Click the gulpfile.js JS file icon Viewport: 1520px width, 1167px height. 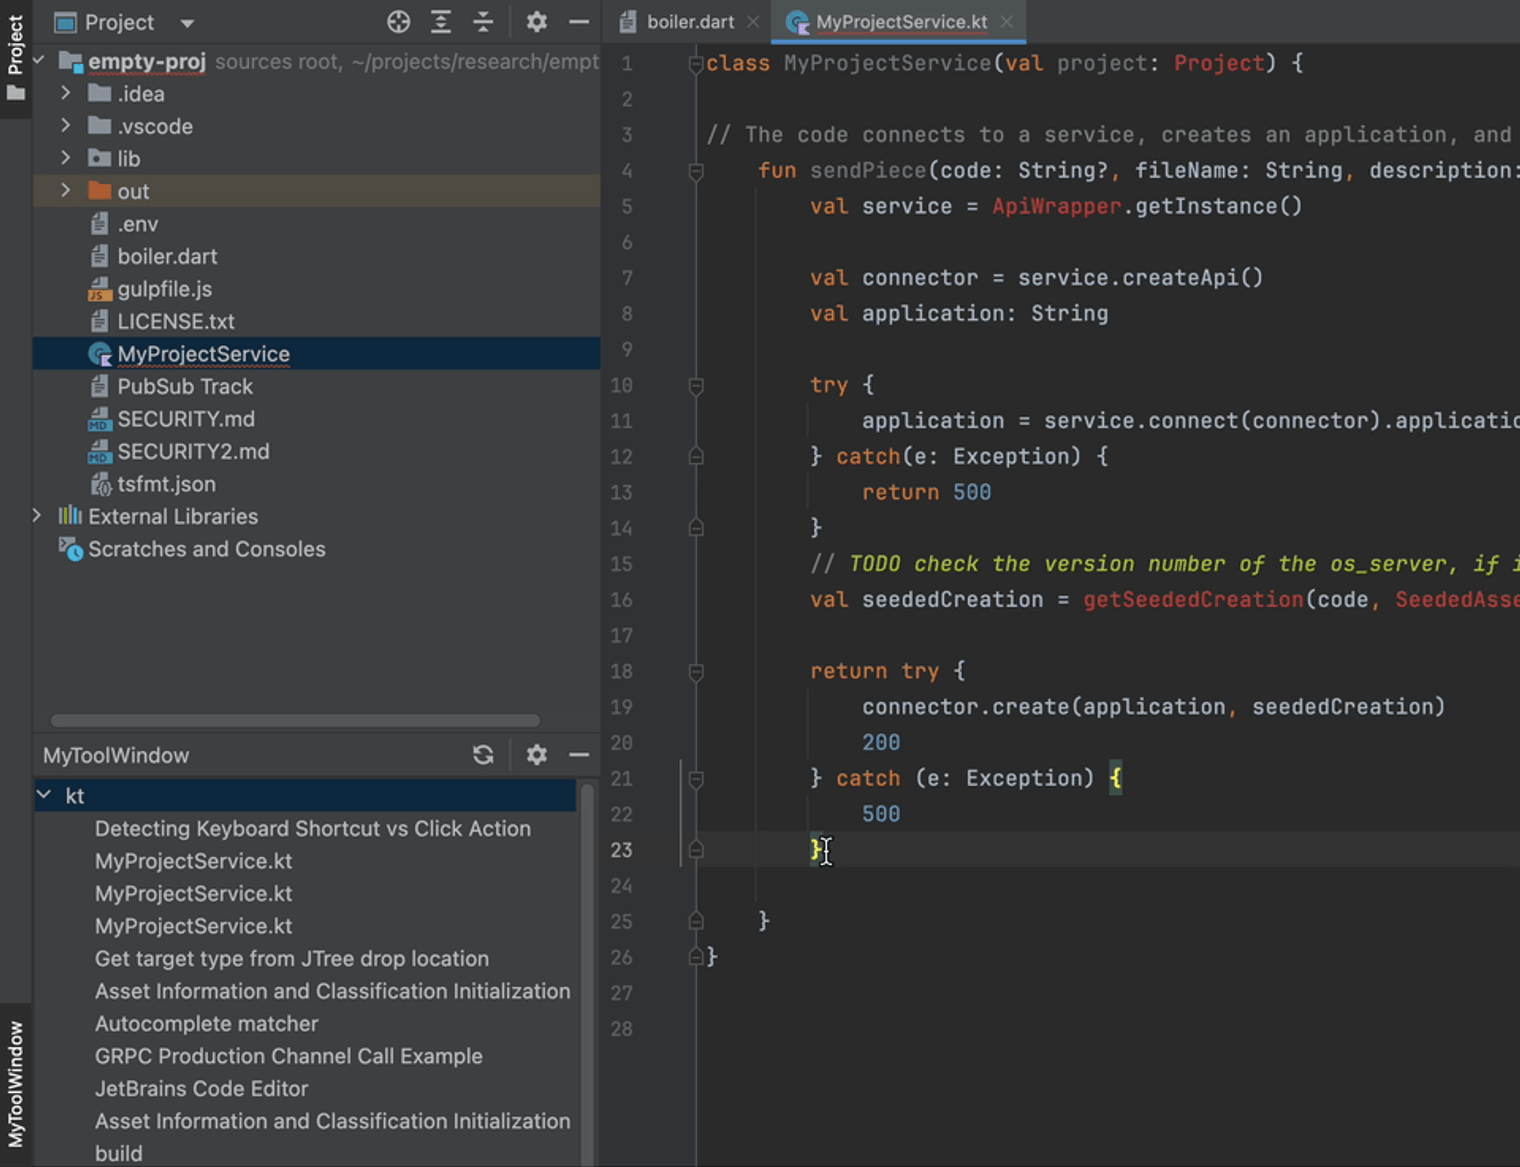click(99, 290)
